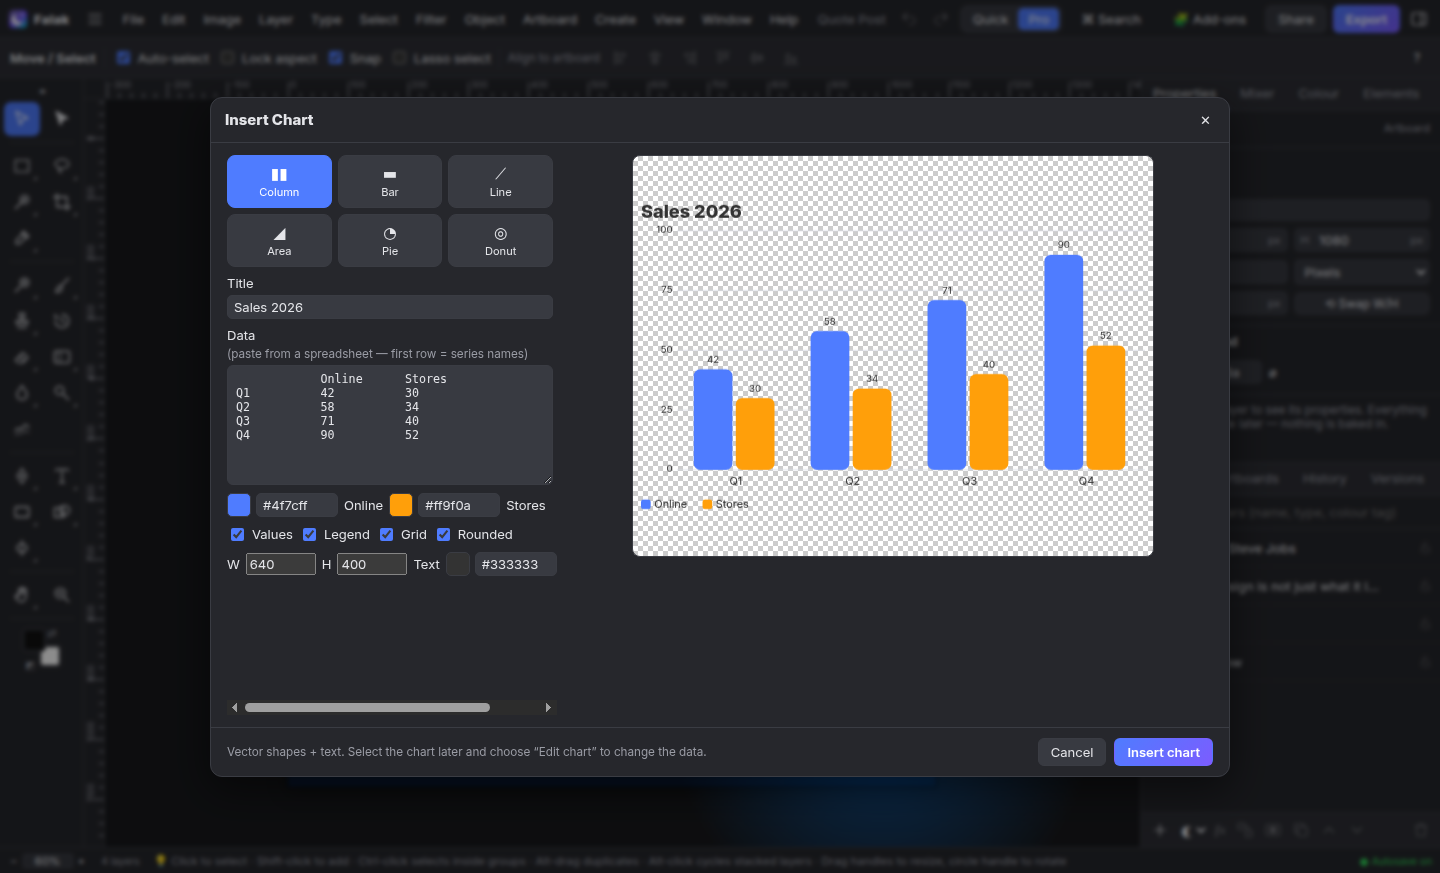Click the #333333 text colour hex field
The height and width of the screenshot is (873, 1440).
[x=516, y=564]
